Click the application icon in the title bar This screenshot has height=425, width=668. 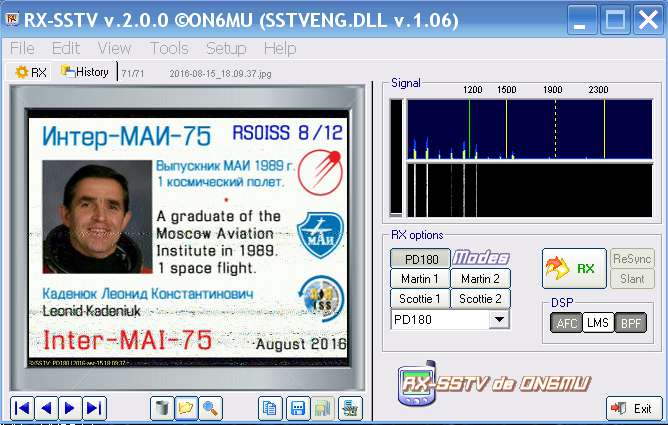tap(12, 19)
